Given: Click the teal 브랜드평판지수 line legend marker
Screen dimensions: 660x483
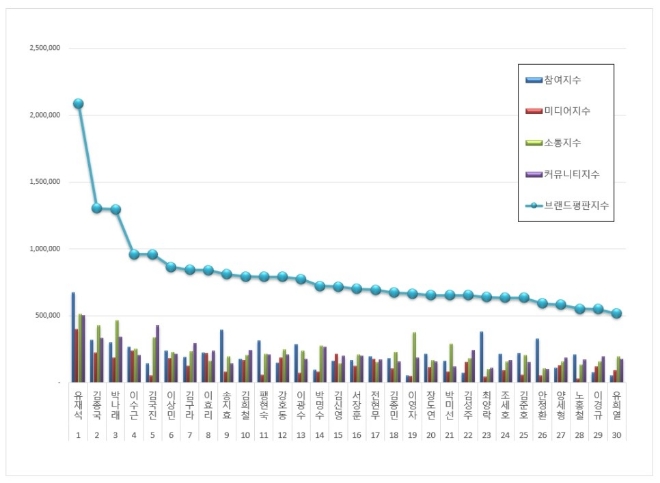Looking at the screenshot, I should 535,205.
